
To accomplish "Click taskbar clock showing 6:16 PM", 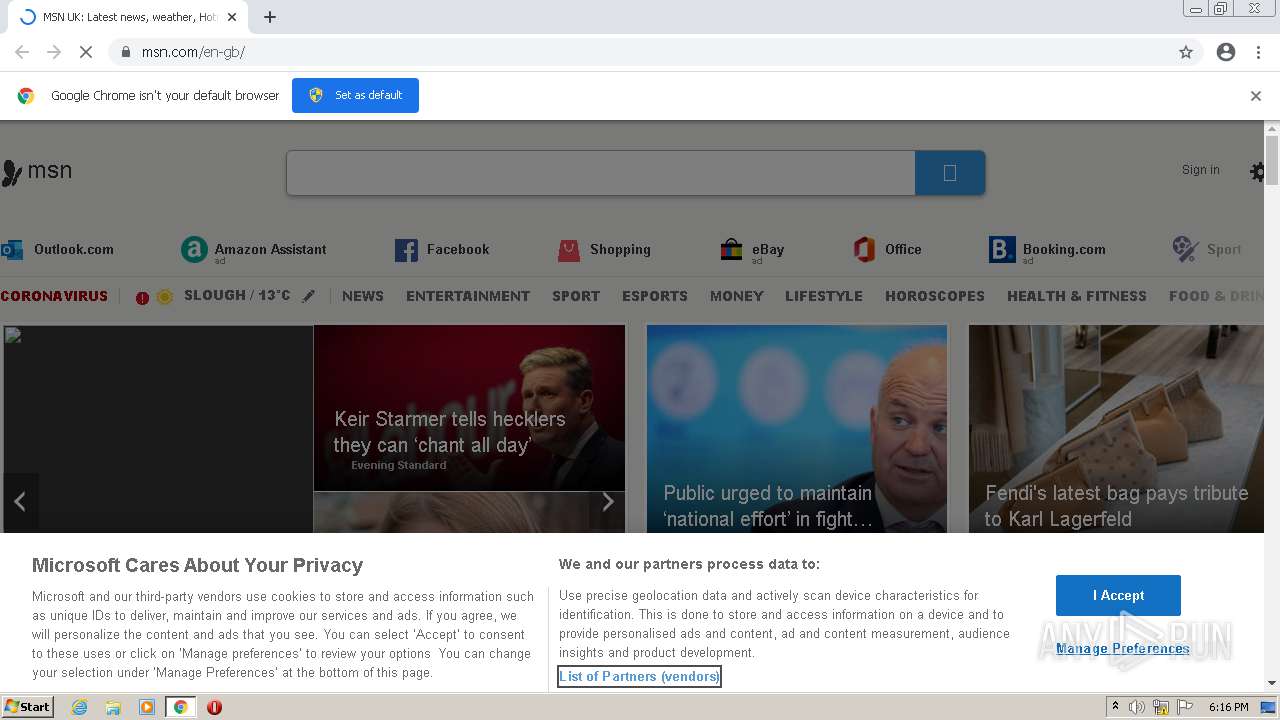I will [1228, 707].
